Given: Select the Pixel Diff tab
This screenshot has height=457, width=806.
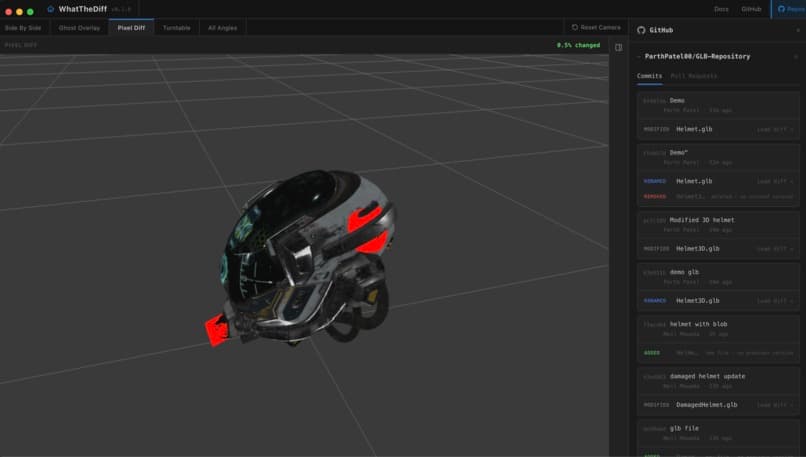Looking at the screenshot, I should [x=131, y=28].
